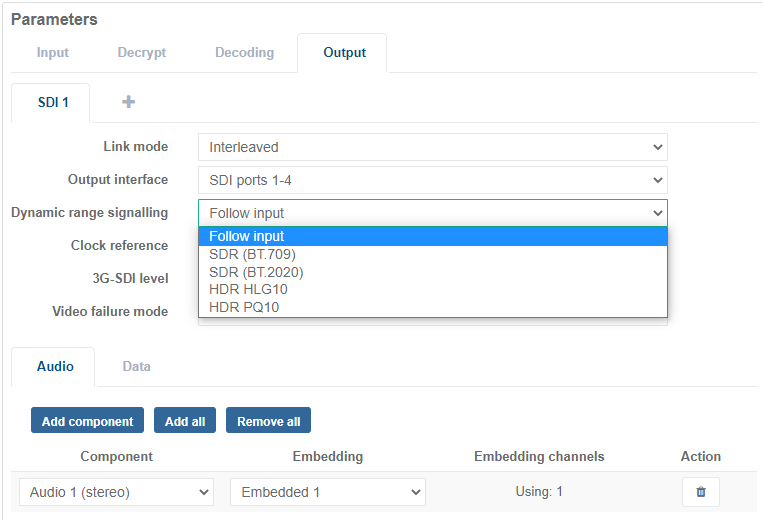Select HDR PQ10 signalling option

[x=244, y=307]
